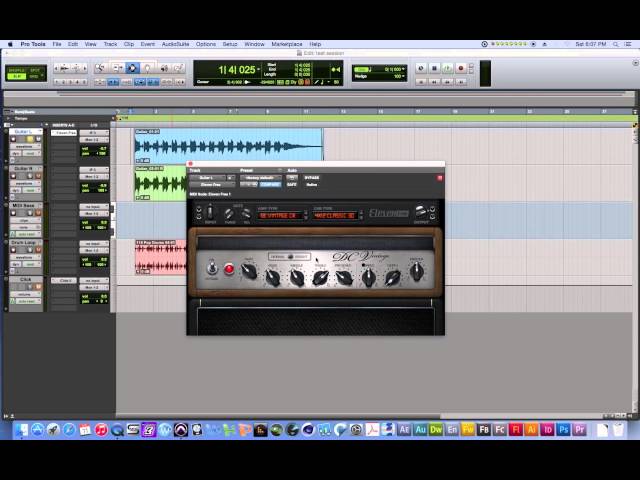The height and width of the screenshot is (480, 640).
Task: Open the Amp Type selector display
Action: pyautogui.click(x=280, y=215)
